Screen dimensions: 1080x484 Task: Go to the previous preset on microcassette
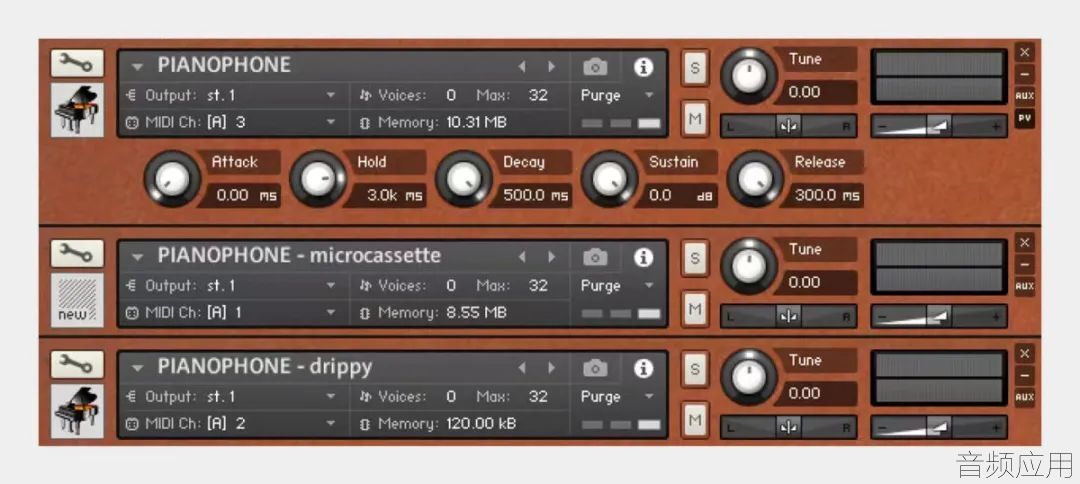[522, 257]
